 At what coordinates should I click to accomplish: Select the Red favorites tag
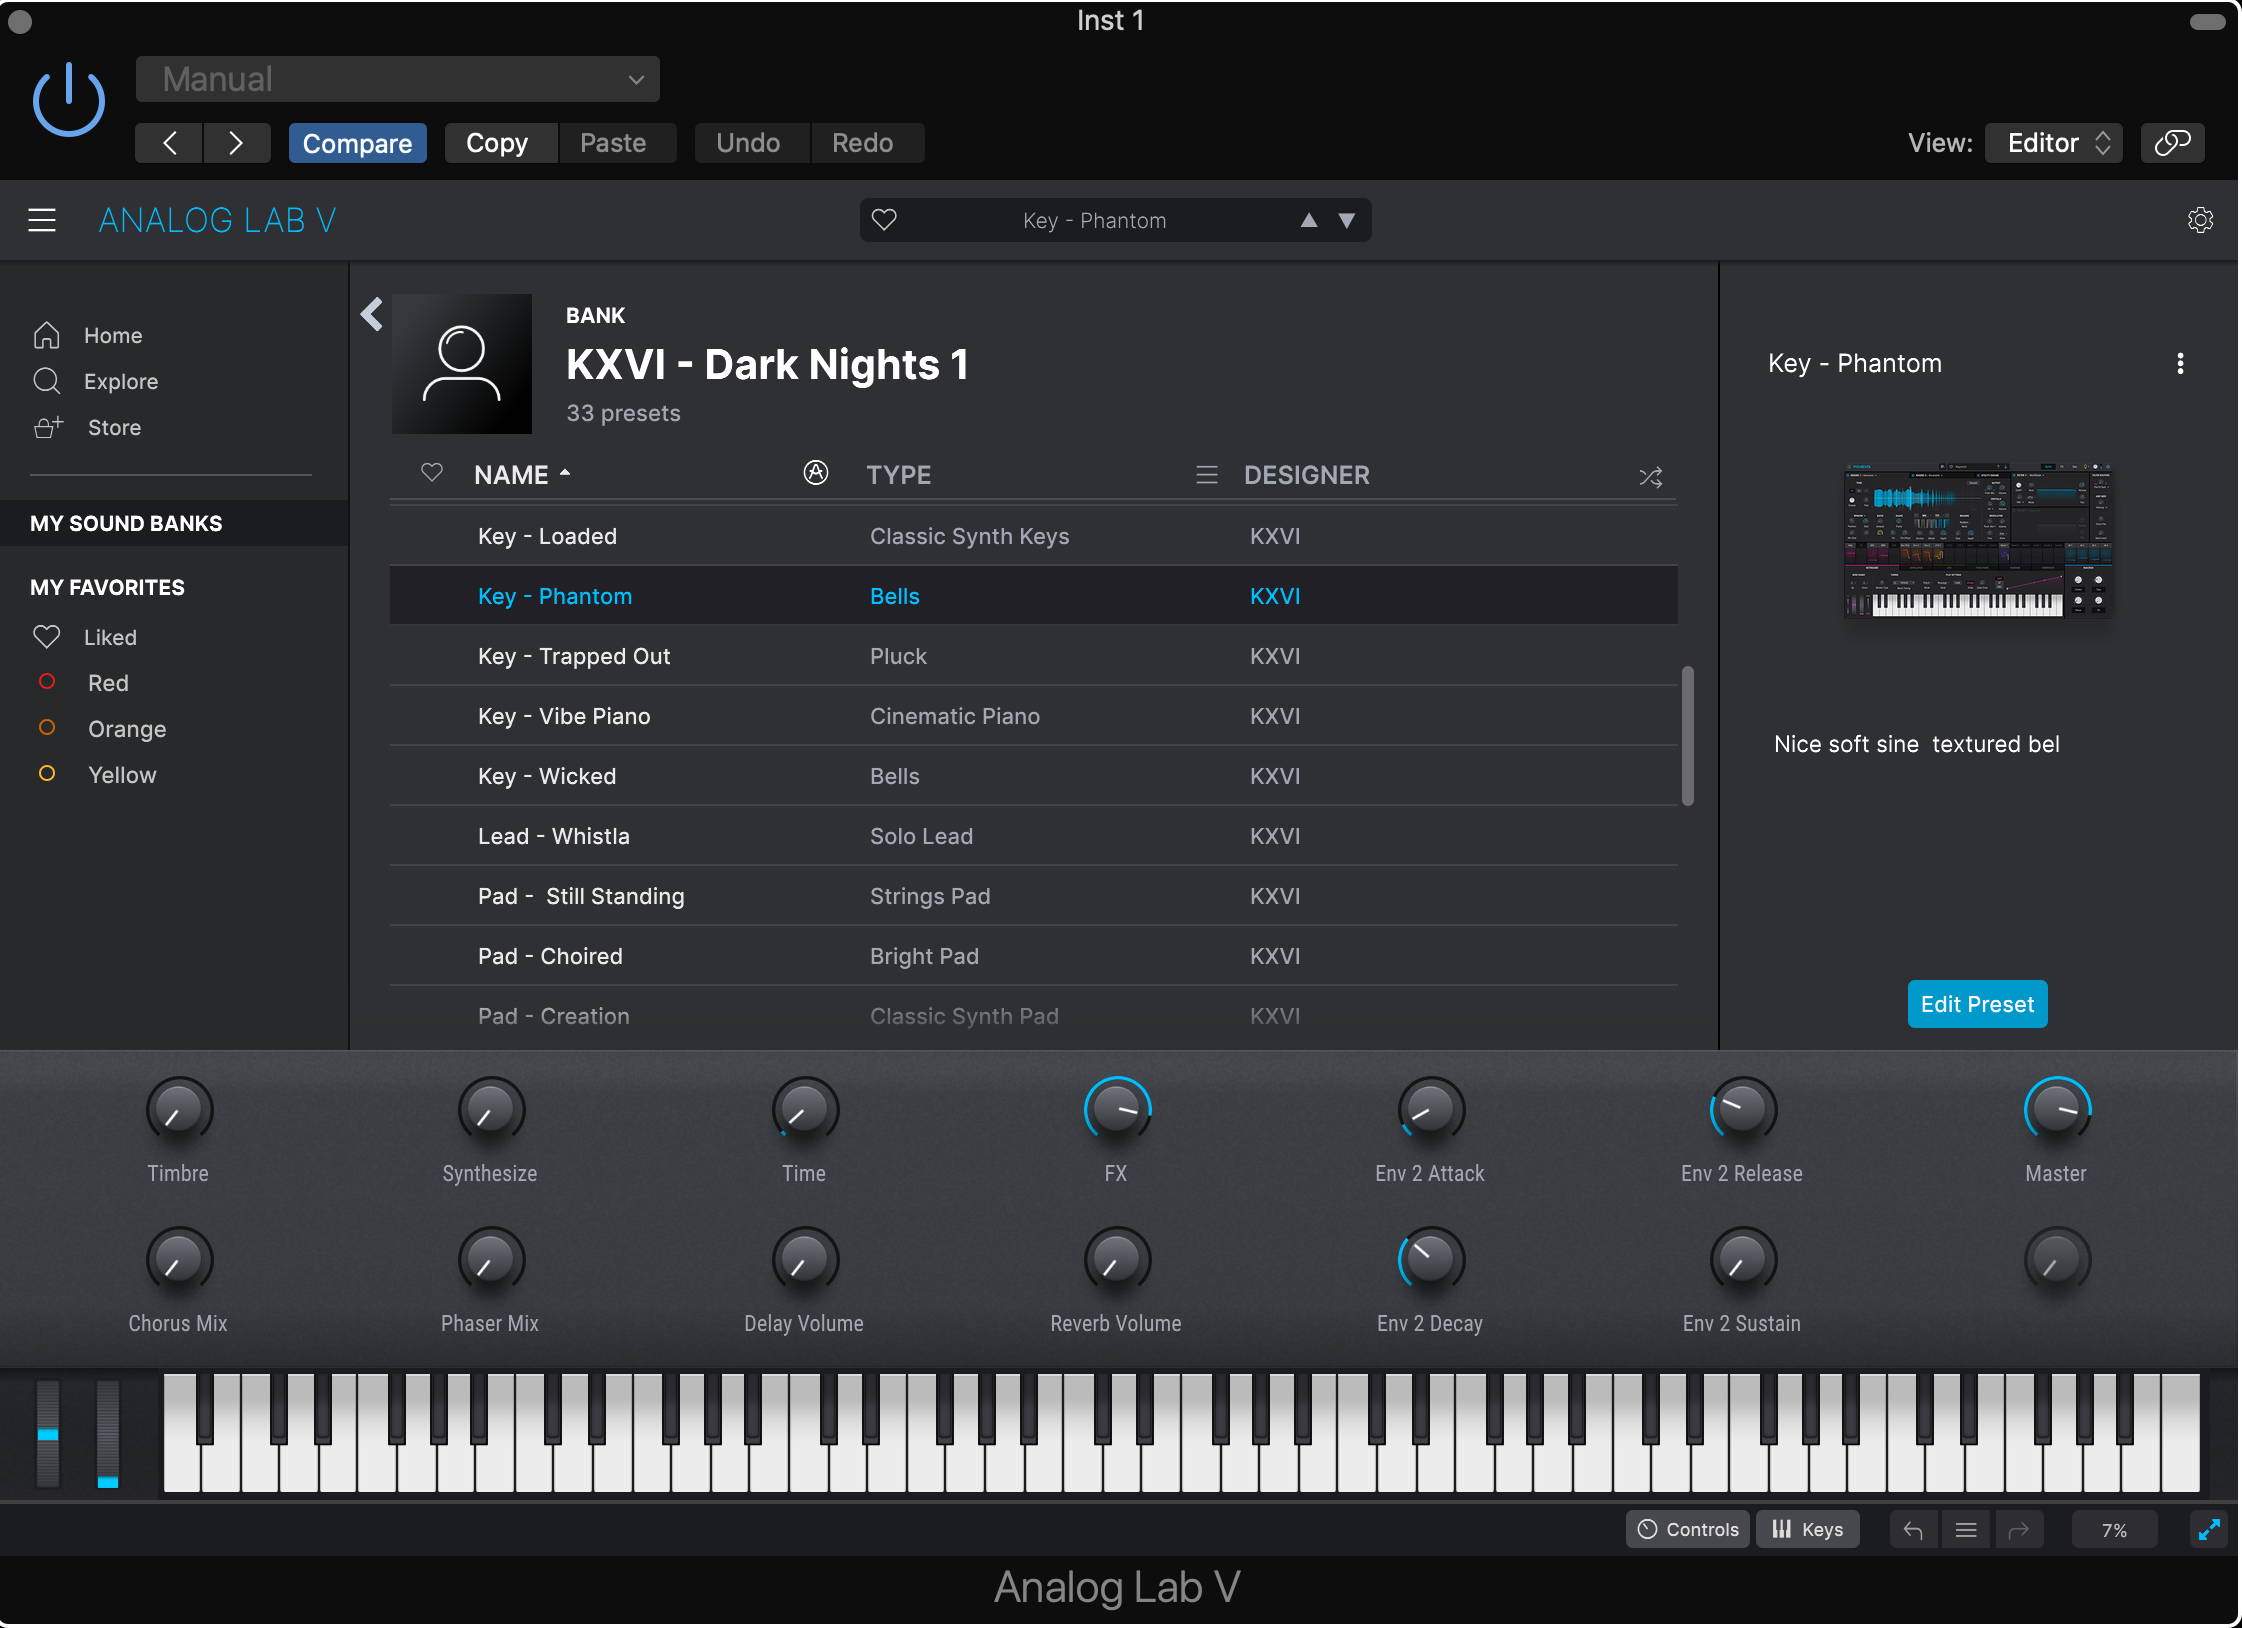click(x=83, y=683)
